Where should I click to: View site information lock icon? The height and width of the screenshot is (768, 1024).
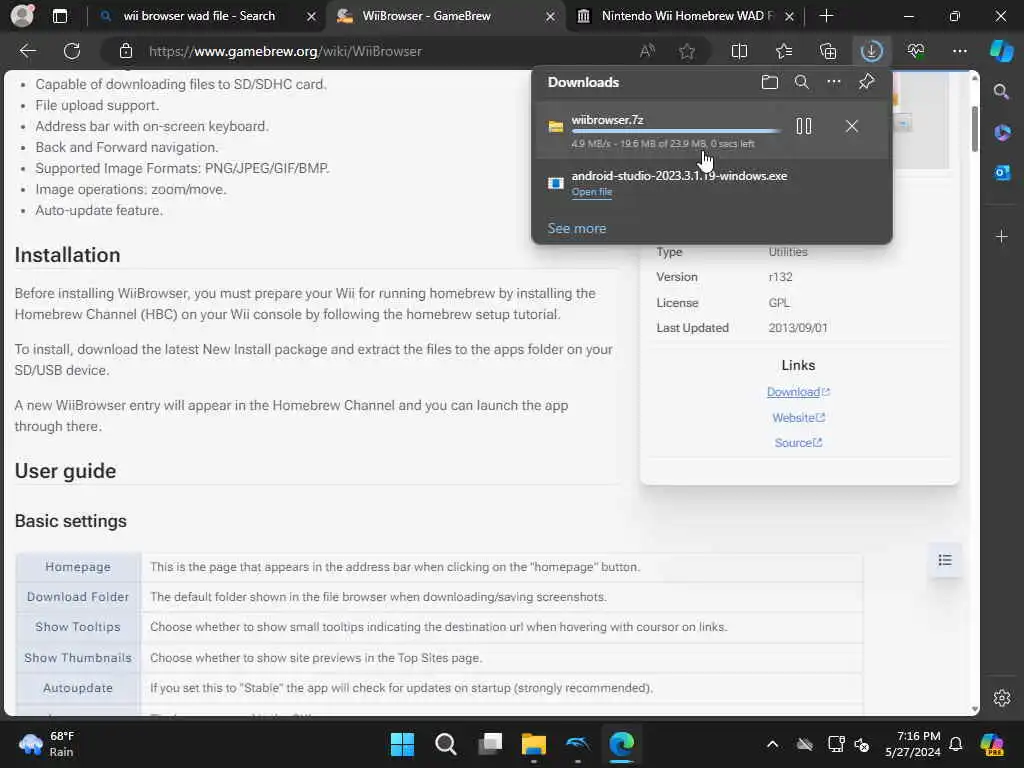[x=126, y=51]
